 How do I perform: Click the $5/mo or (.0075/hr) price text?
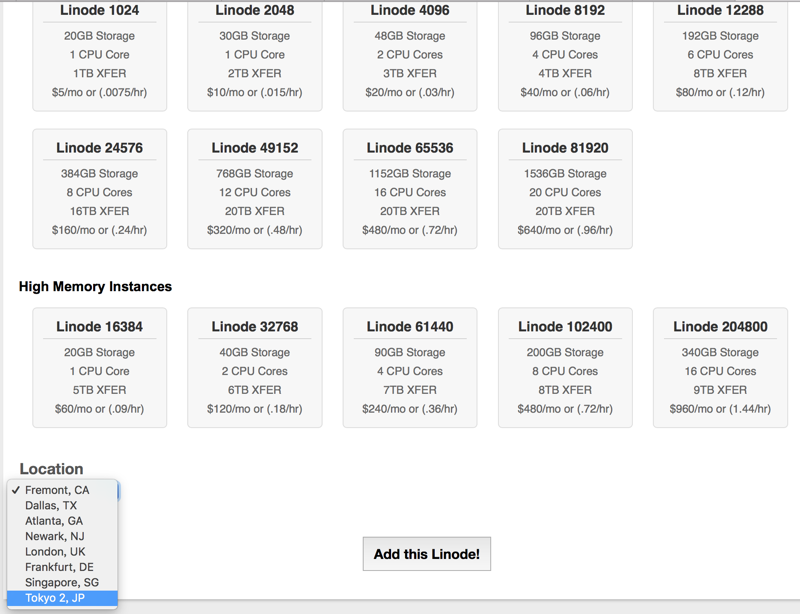[99, 92]
